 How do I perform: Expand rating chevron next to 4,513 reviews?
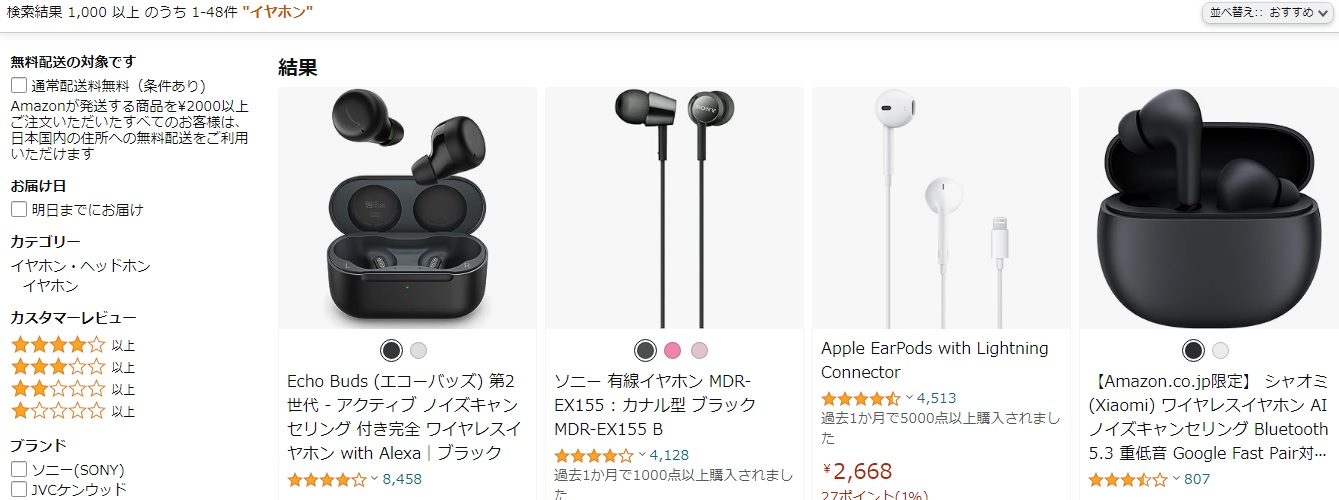click(x=908, y=398)
